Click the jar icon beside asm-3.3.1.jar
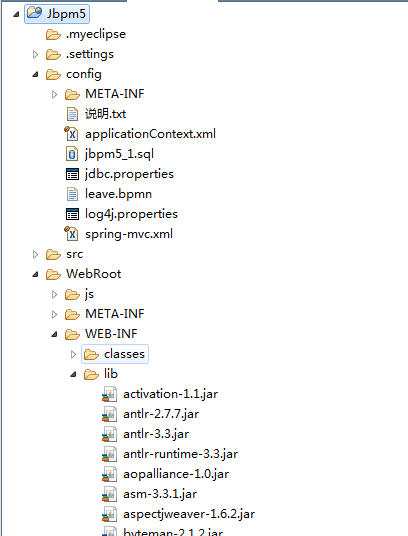Screen dimensions: 408x536 click(x=109, y=494)
